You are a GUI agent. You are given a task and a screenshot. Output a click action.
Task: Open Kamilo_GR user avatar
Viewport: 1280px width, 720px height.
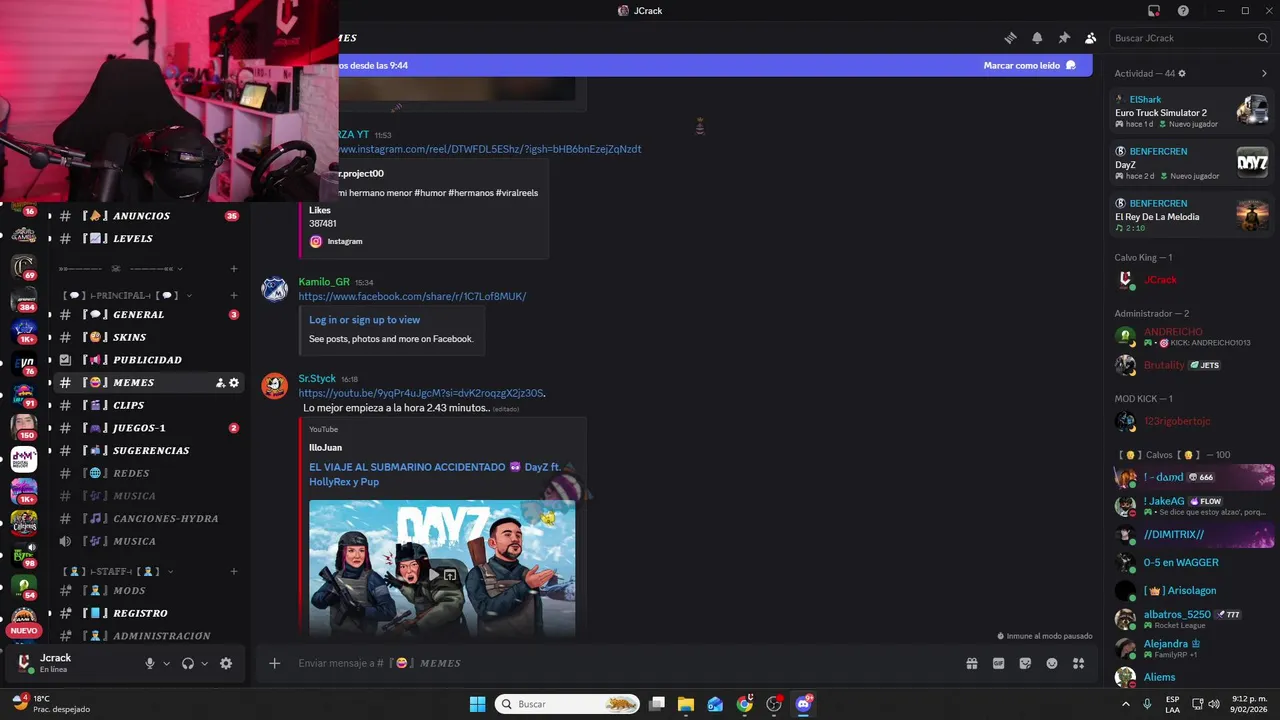tap(275, 290)
